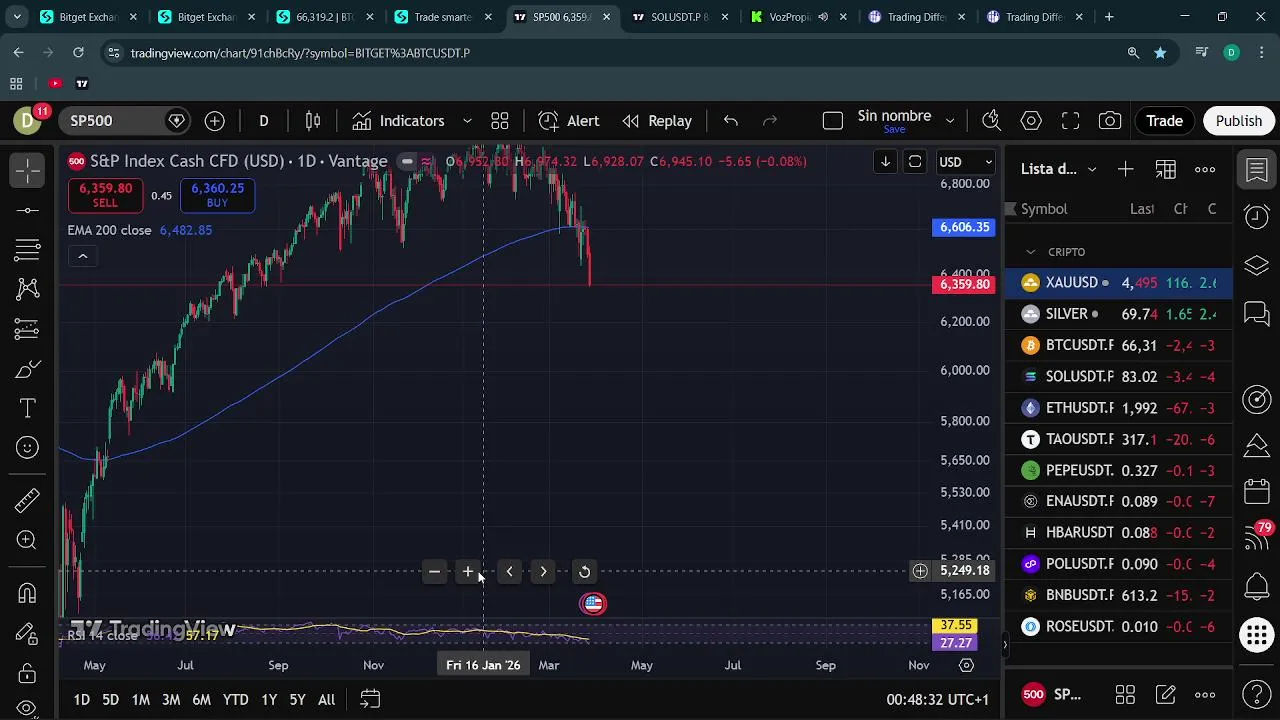Select the All time range
The height and width of the screenshot is (720, 1280).
[326, 700]
